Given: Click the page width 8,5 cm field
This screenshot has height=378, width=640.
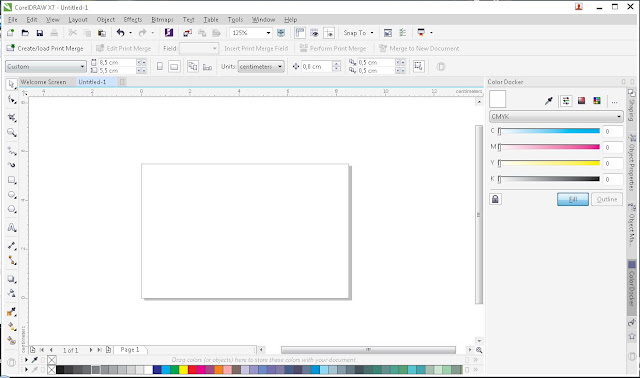Looking at the screenshot, I should click(x=116, y=62).
